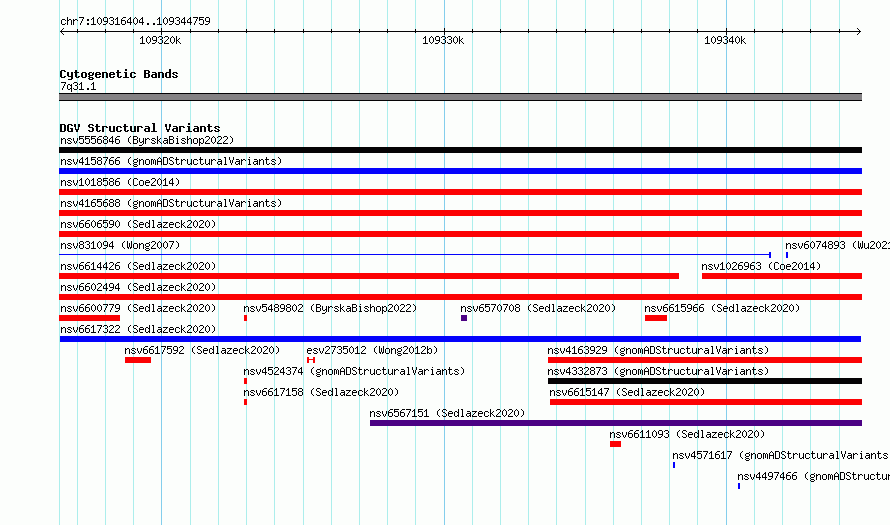Open variant esv2735012 (Wong2012b) label
Screen dimensions: 890x525
click(x=372, y=350)
